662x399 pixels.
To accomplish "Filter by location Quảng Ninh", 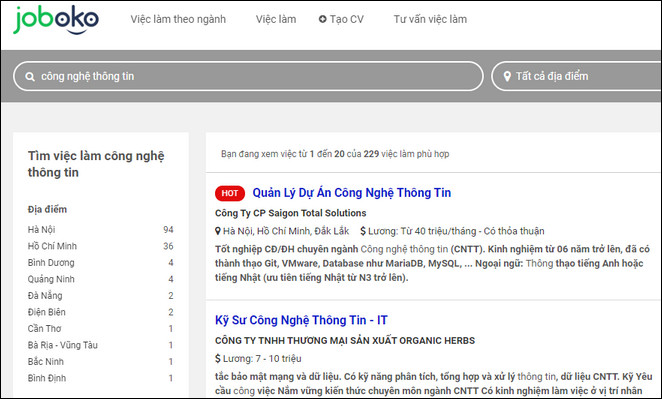I will (51, 279).
